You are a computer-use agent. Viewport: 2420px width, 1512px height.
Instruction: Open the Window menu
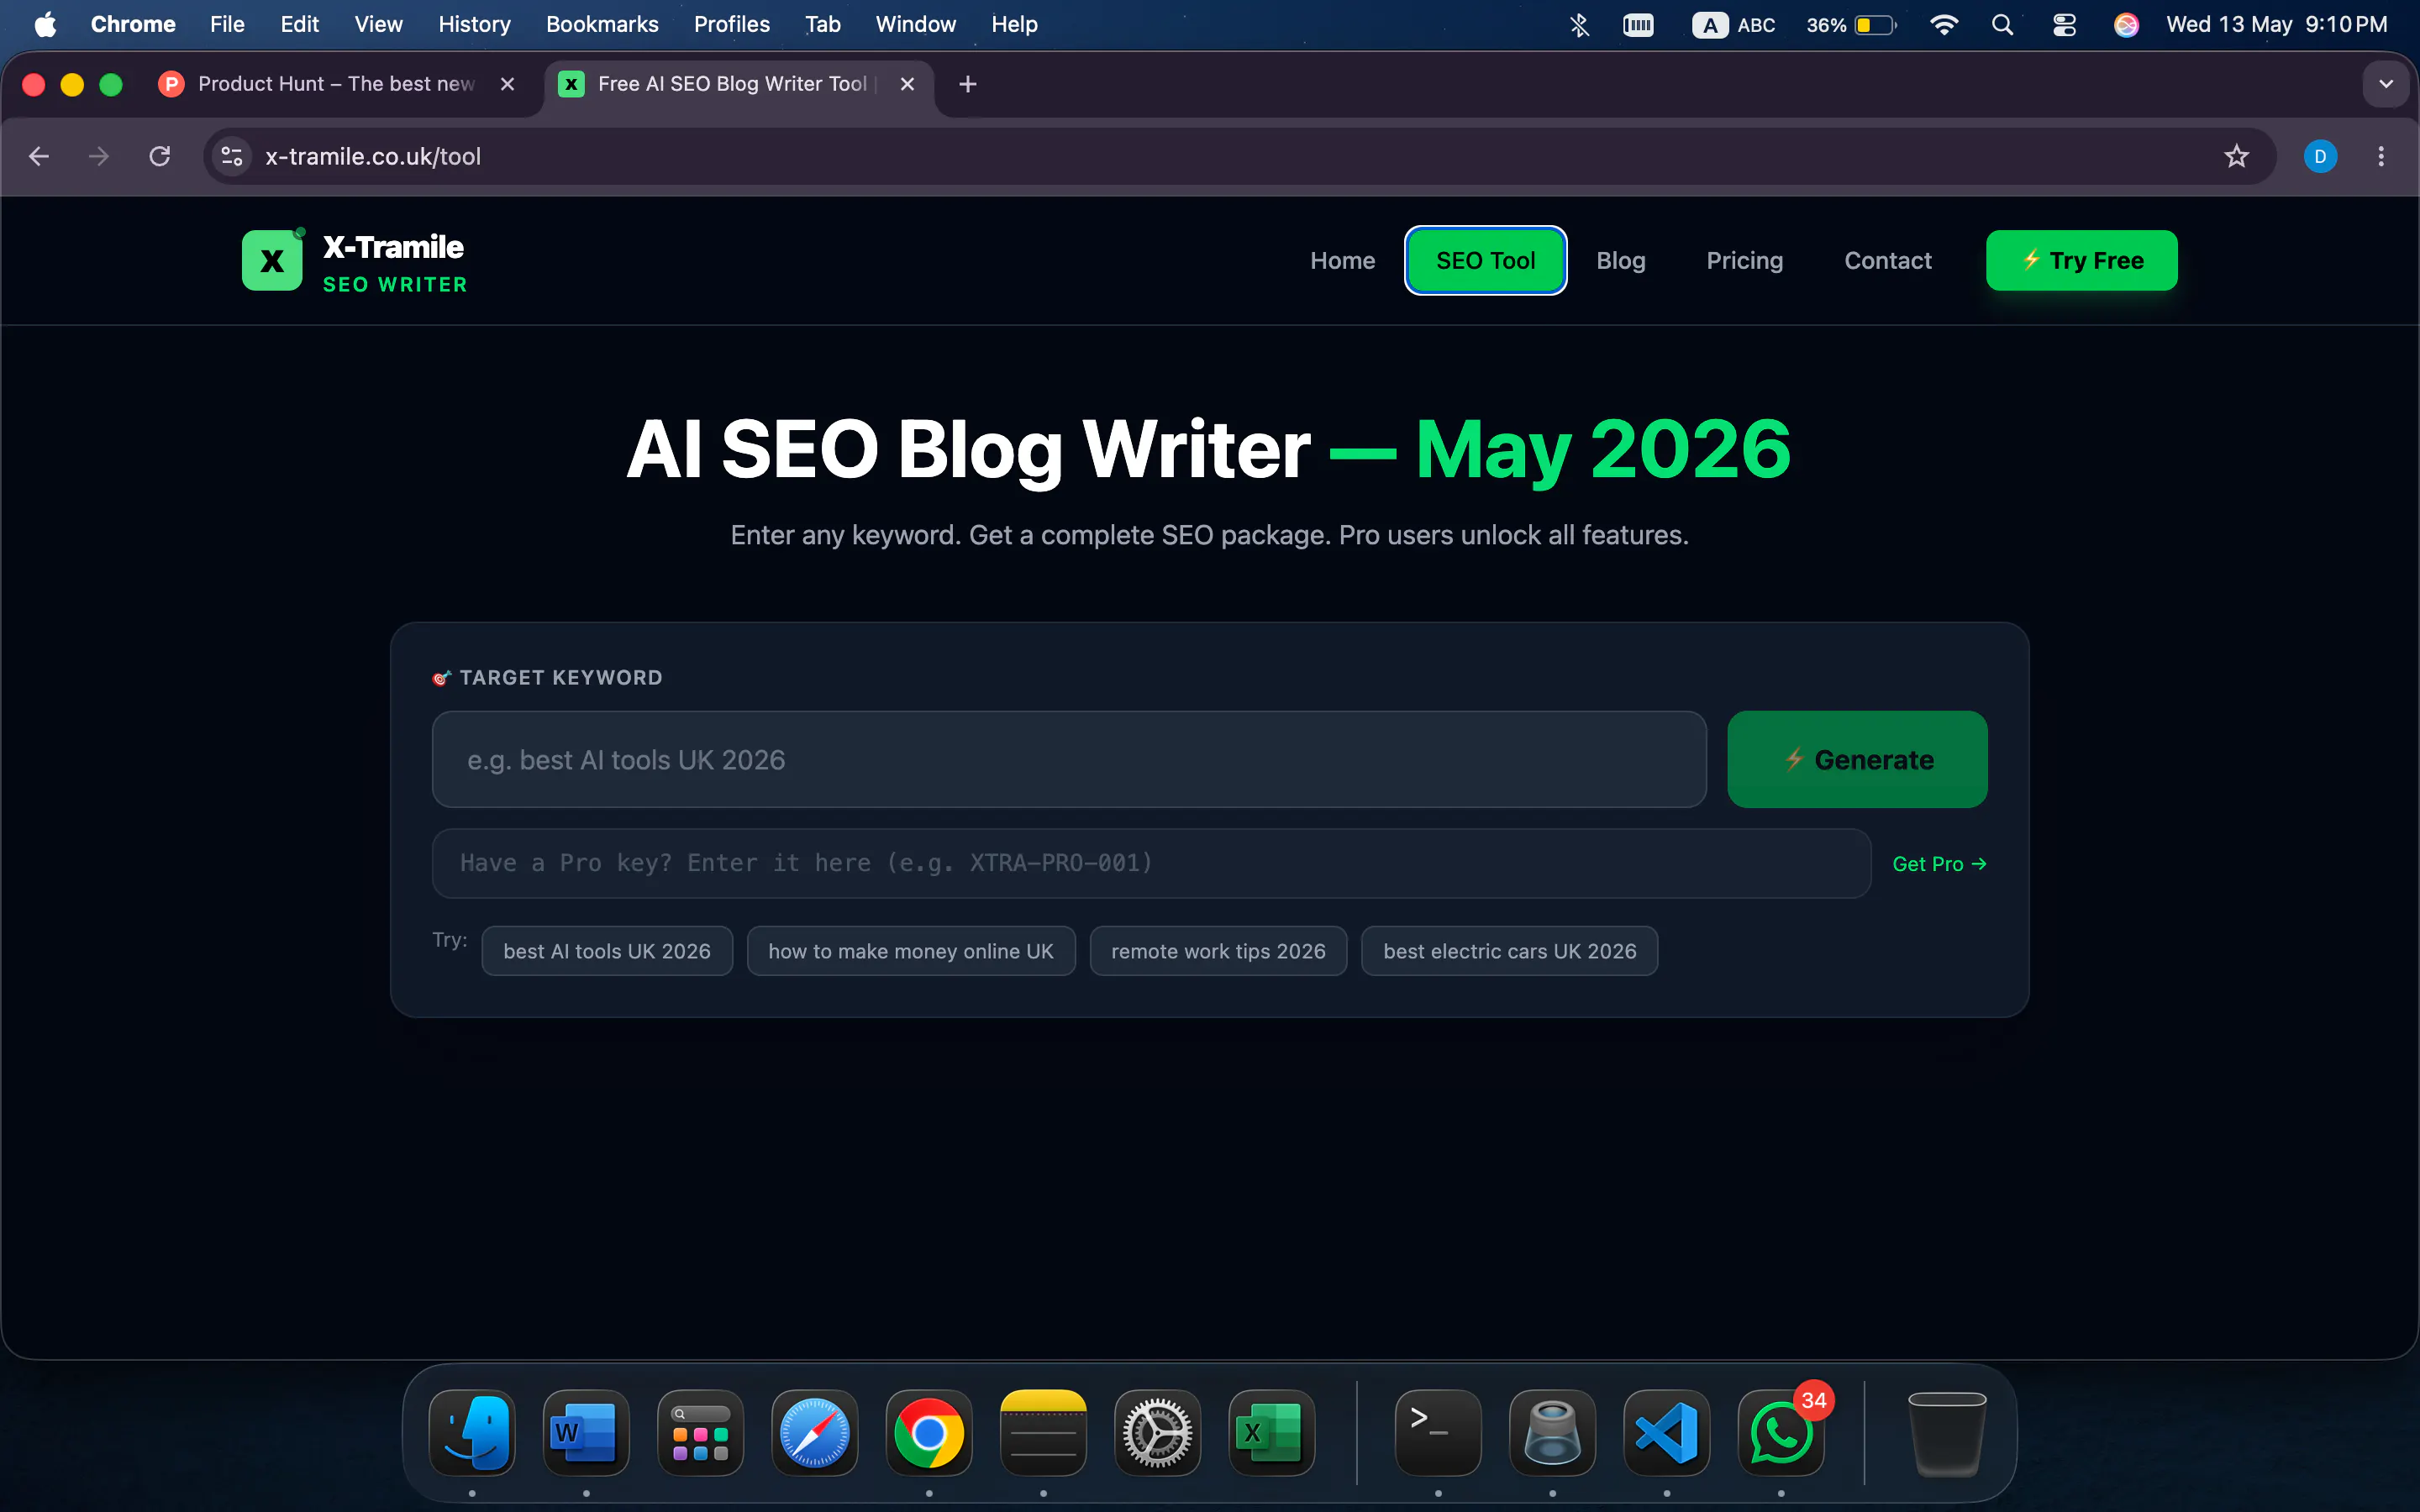[915, 24]
